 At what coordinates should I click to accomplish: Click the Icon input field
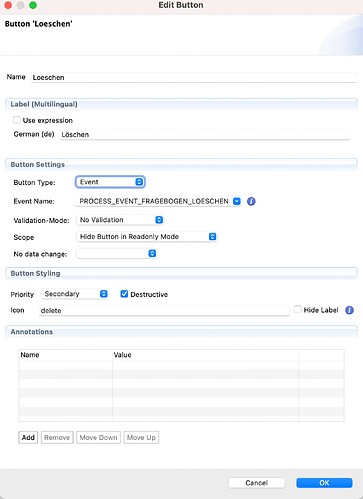coord(164,310)
